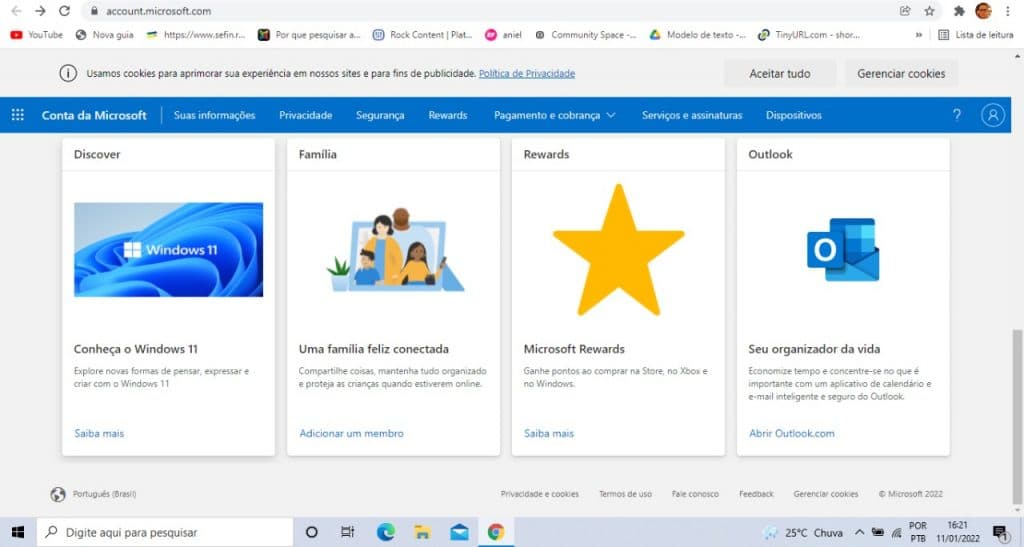Click Adicionar um membro link
Screen dimensions: 1024x547
pyautogui.click(x=351, y=433)
